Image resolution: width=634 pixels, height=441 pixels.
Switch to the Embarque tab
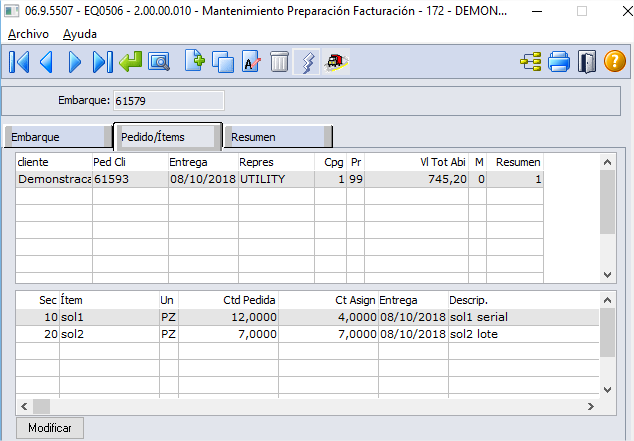[58, 137]
